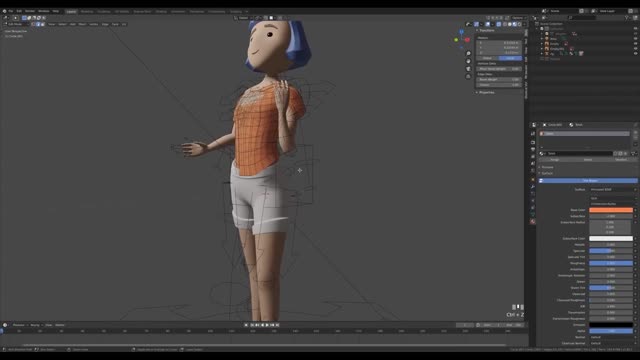Click the red X axis gizmo ball
This screenshot has width=640, height=360.
pyautogui.click(x=467, y=40)
